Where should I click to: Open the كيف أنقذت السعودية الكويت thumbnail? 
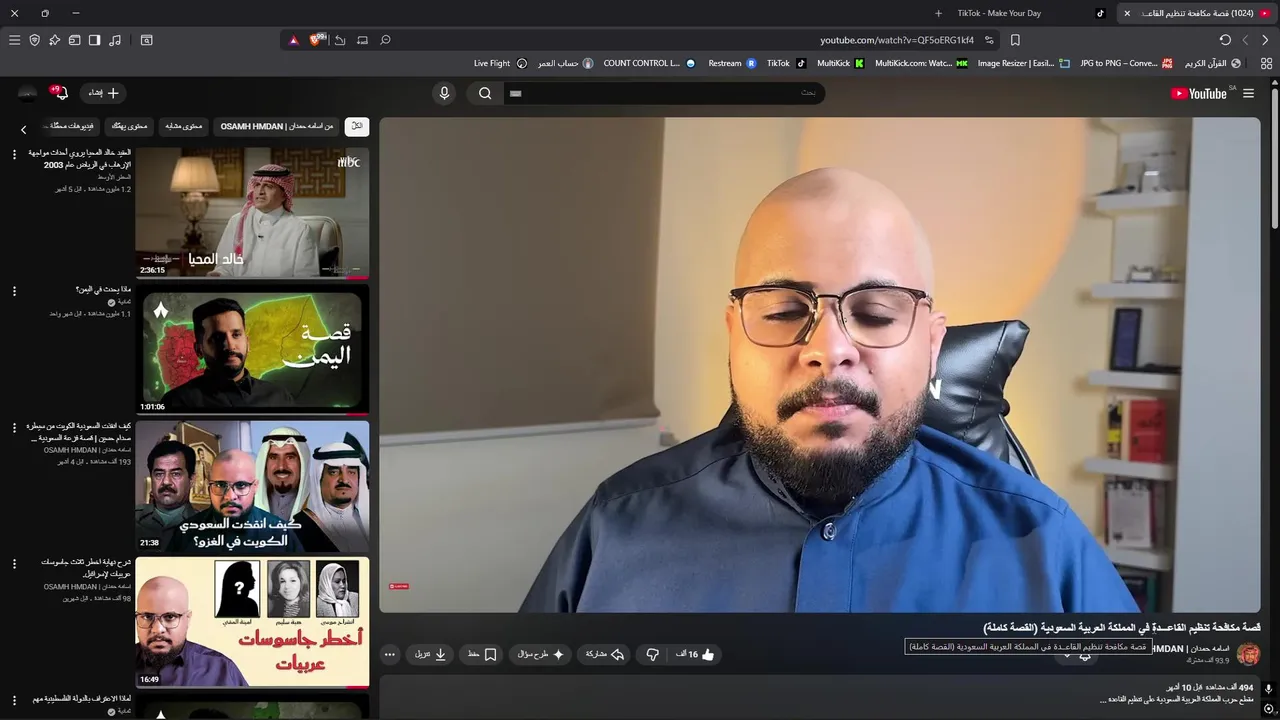click(252, 486)
